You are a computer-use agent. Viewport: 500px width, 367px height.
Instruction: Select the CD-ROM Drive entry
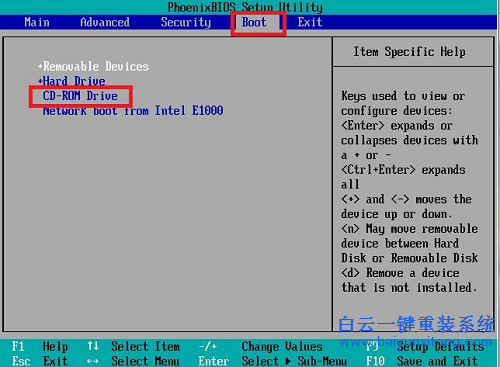point(80,96)
